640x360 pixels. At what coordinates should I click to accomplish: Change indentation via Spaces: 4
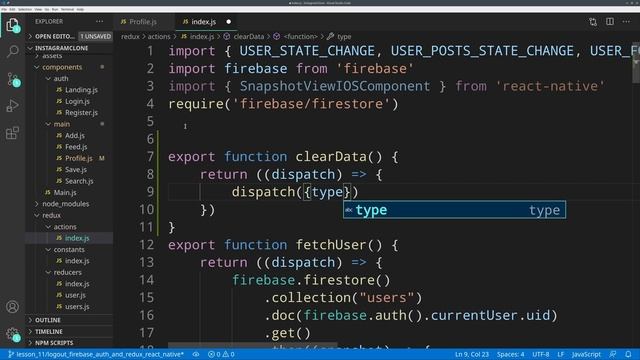510,354
